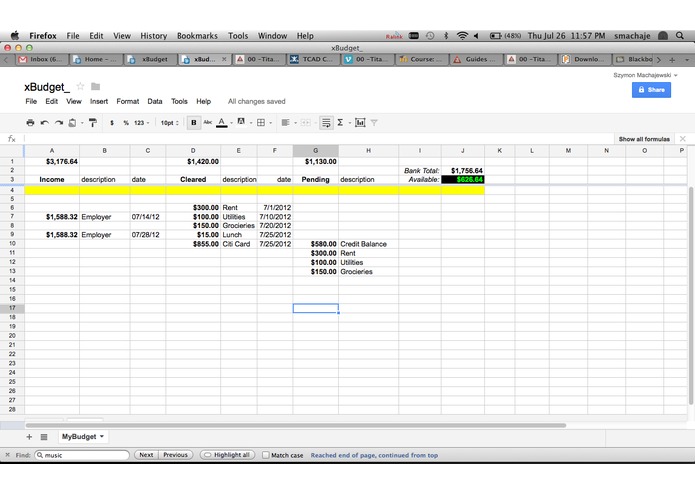Open Sigma functions dropdown arrow
695x494 pixels.
click(350, 123)
